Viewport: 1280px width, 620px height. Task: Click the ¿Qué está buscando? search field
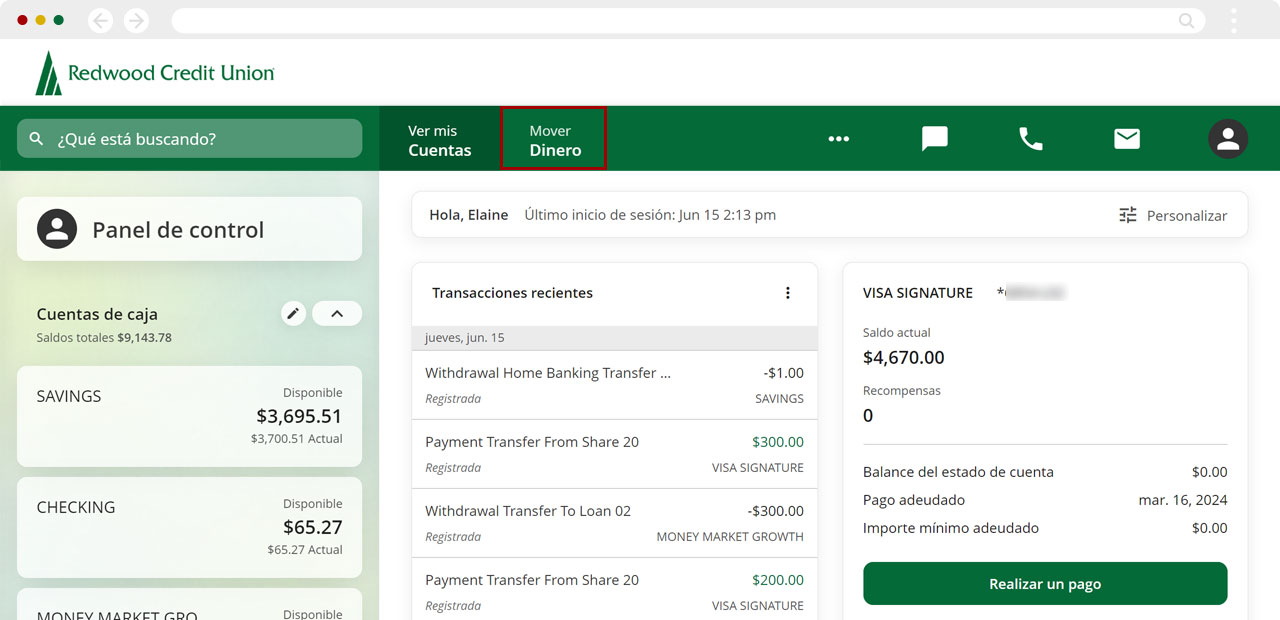(190, 139)
